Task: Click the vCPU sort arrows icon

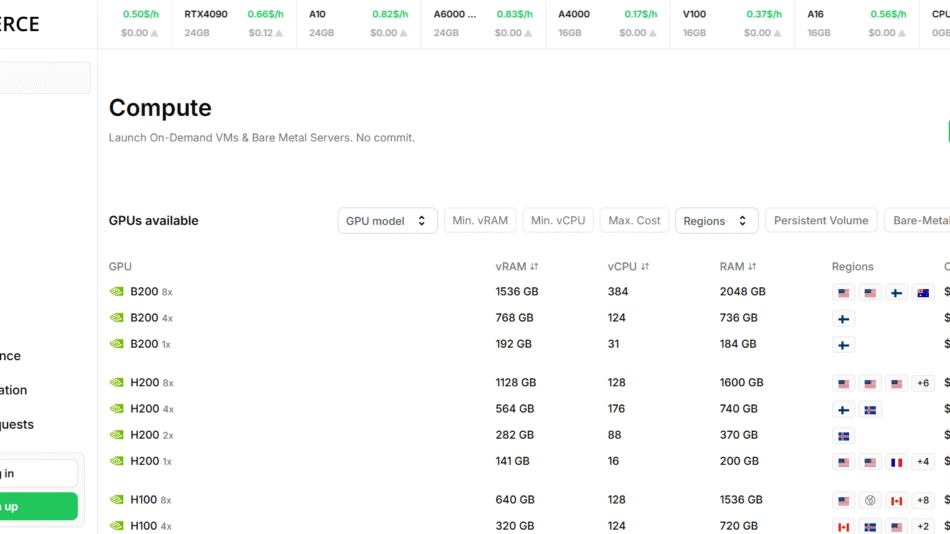Action: (645, 267)
